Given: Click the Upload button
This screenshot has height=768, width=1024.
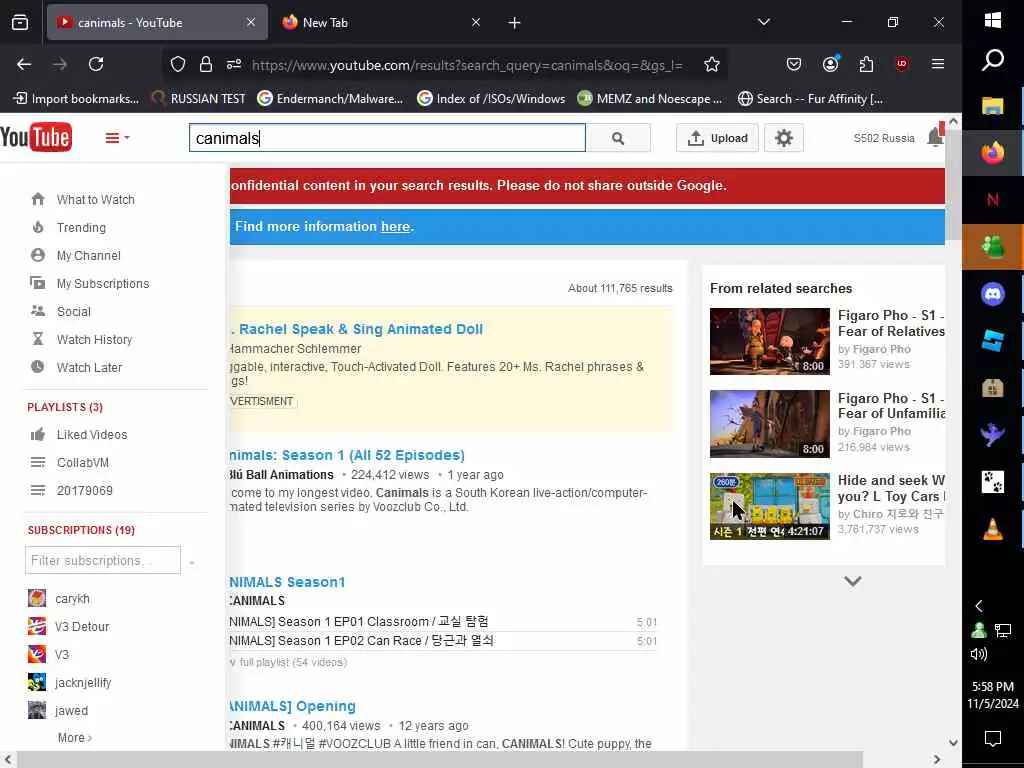Looking at the screenshot, I should point(717,138).
